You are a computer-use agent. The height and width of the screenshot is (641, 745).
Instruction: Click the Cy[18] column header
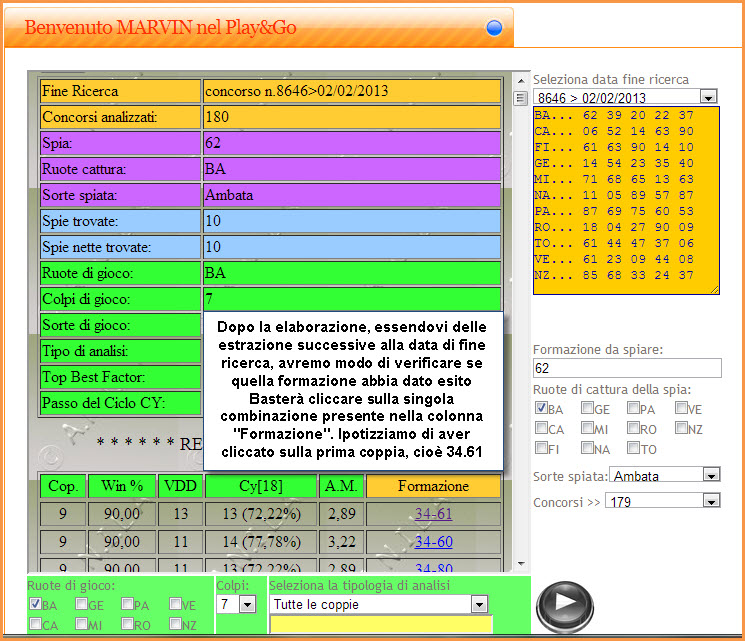pos(261,486)
